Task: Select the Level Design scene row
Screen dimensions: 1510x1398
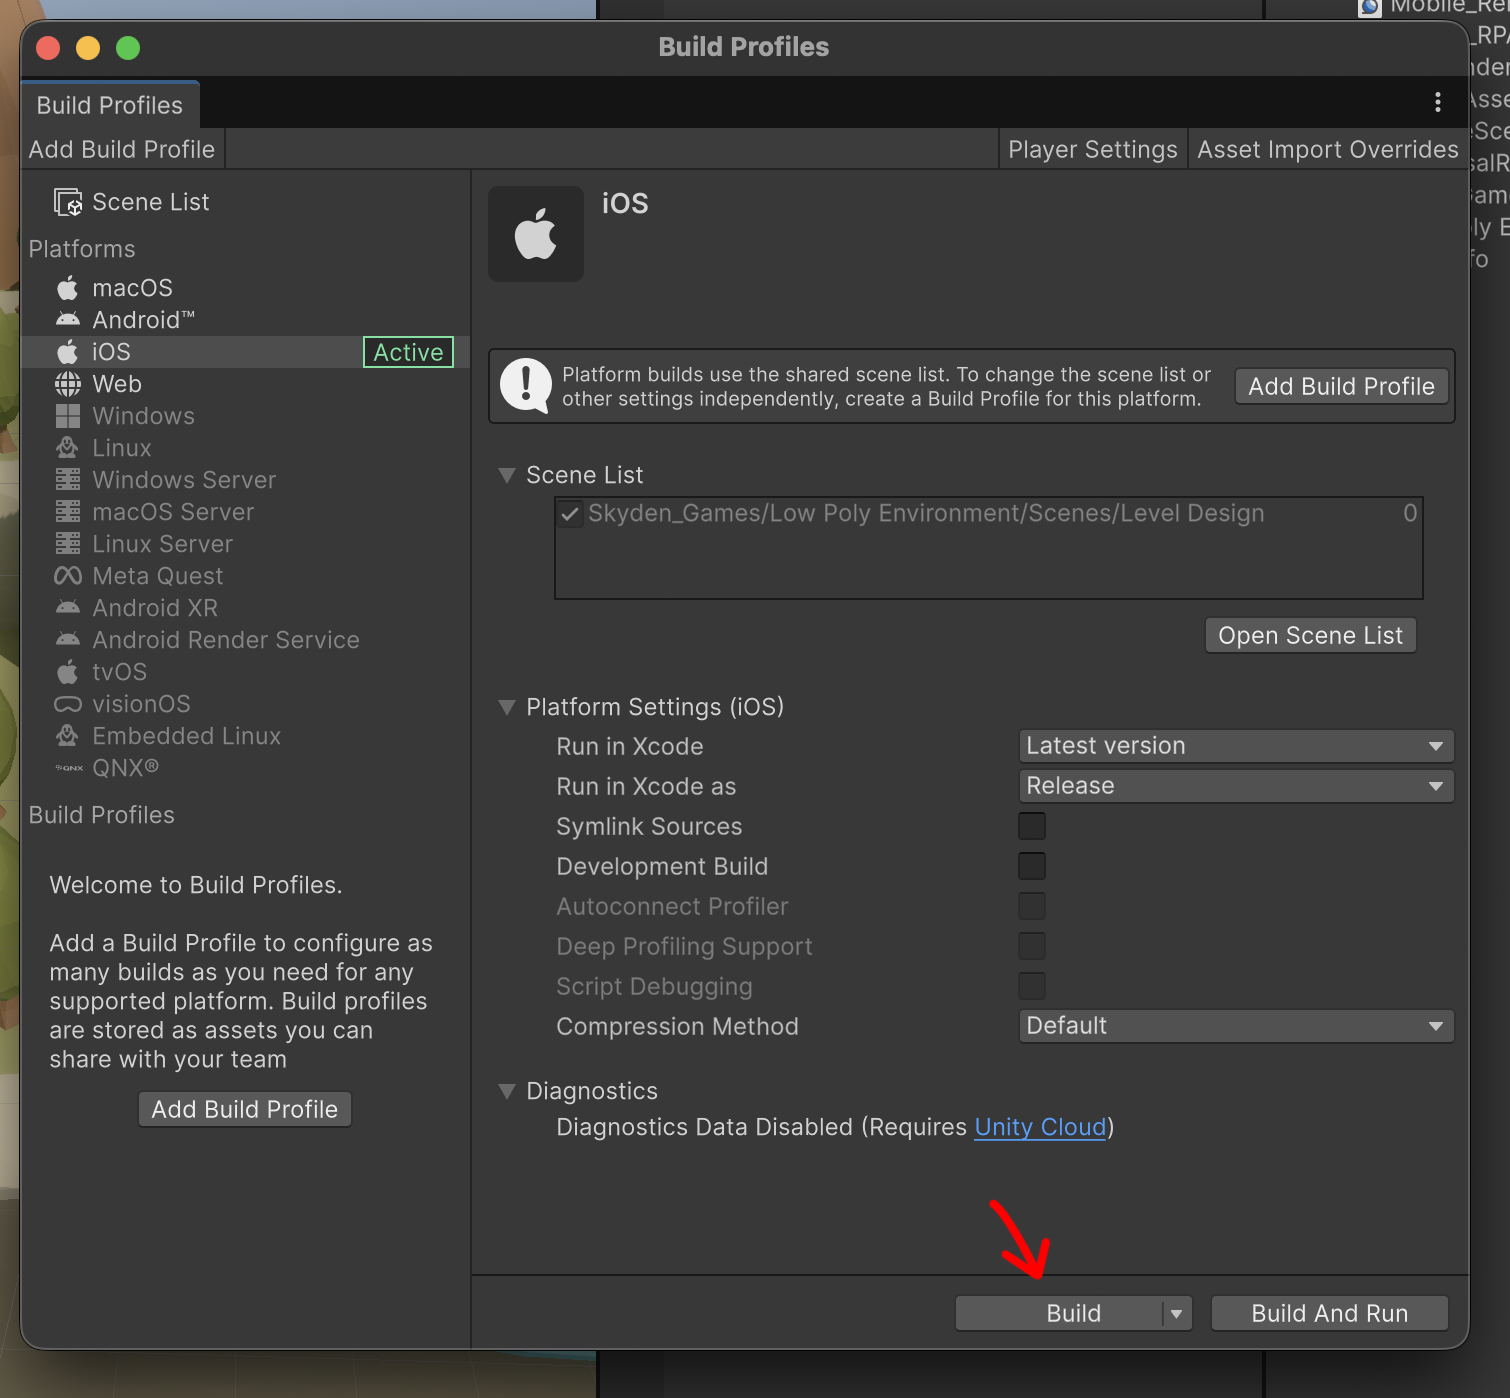Action: 989,514
